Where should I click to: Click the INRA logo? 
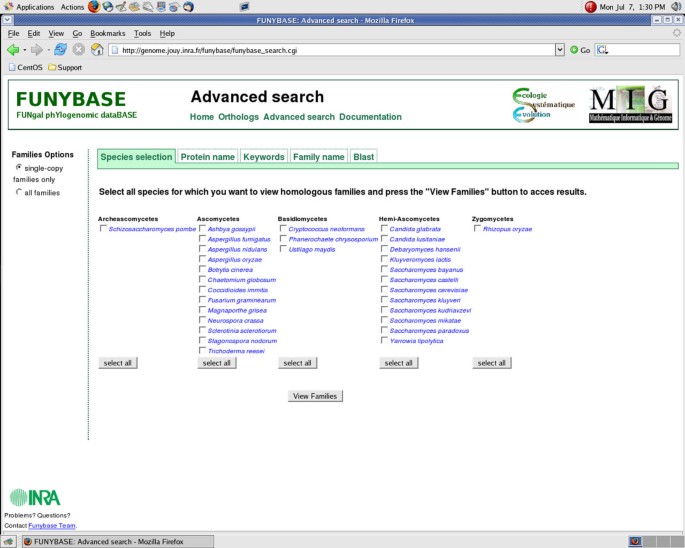click(x=35, y=497)
